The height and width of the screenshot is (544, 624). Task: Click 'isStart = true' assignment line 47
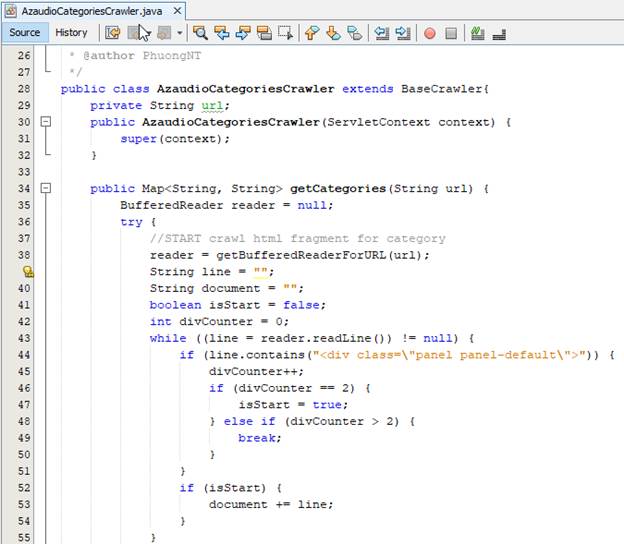(x=293, y=405)
